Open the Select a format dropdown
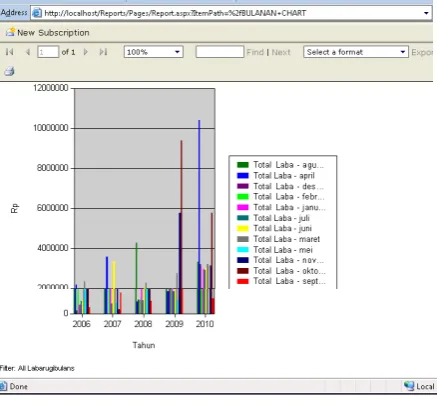437x406 pixels. [x=356, y=52]
